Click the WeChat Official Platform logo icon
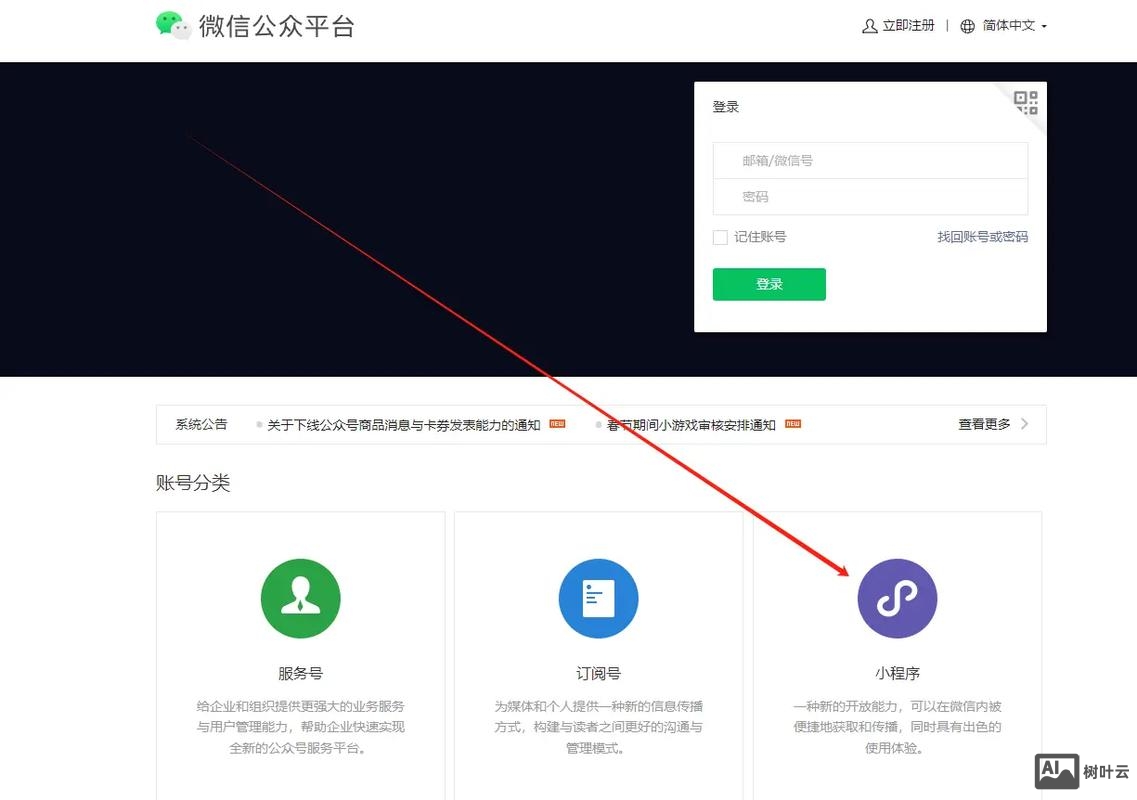 pyautogui.click(x=173, y=25)
